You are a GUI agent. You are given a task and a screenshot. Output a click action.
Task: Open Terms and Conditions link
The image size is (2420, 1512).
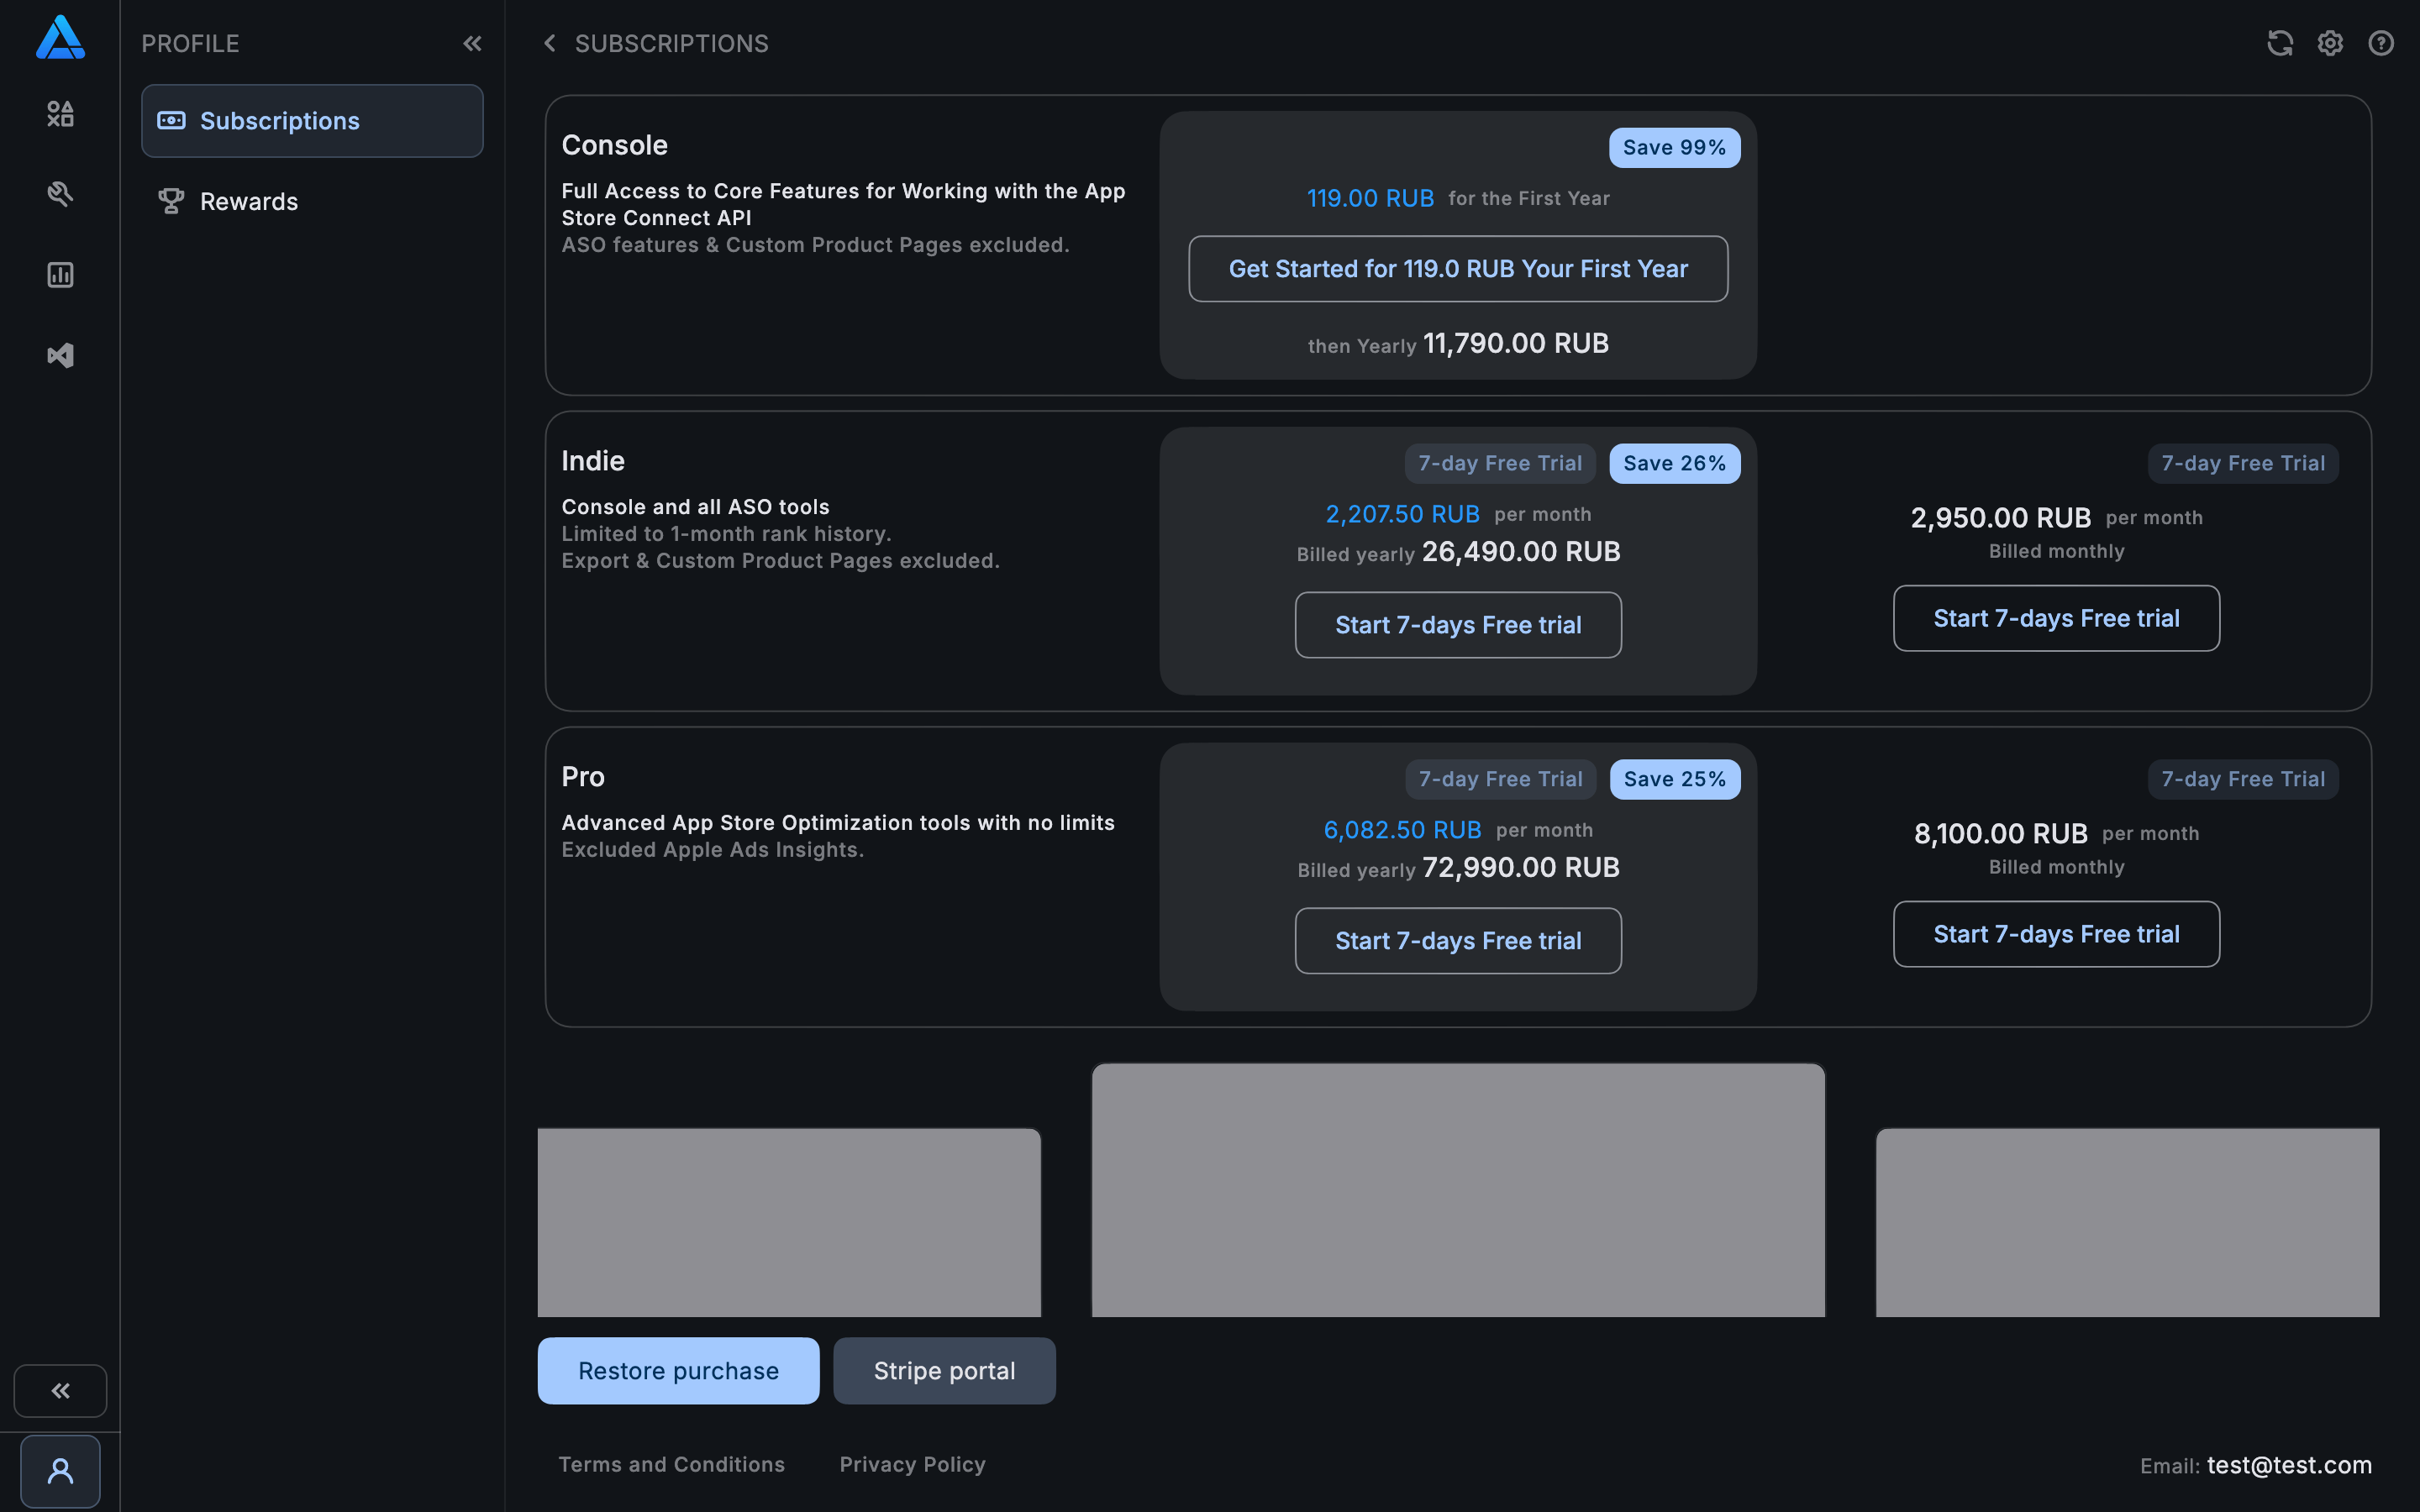671,1464
